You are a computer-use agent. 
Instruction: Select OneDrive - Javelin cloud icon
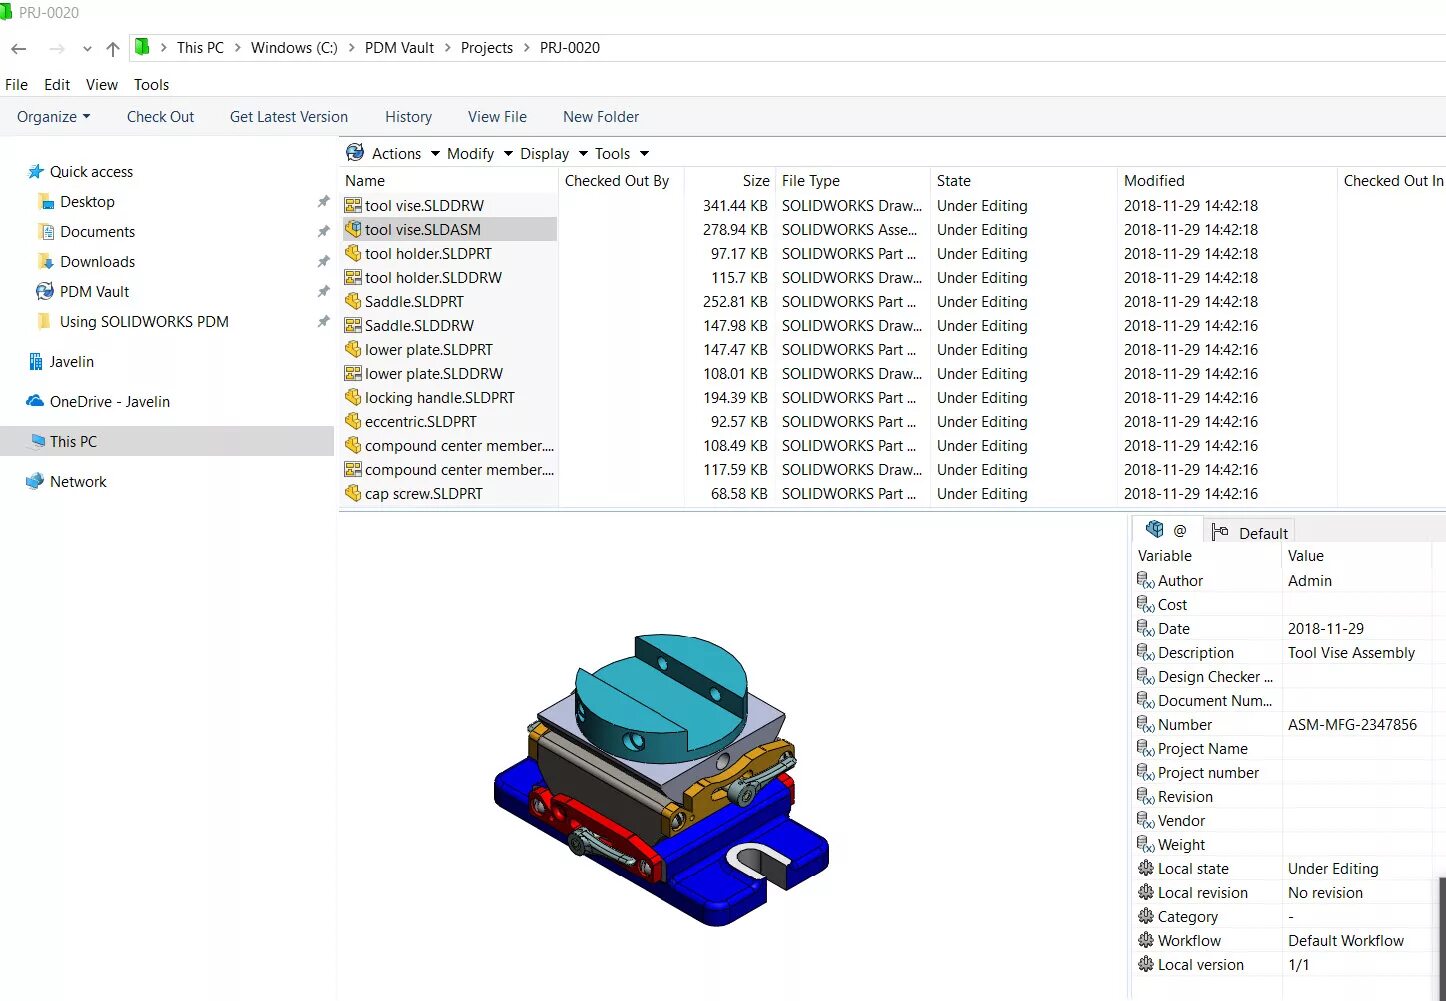coord(35,401)
